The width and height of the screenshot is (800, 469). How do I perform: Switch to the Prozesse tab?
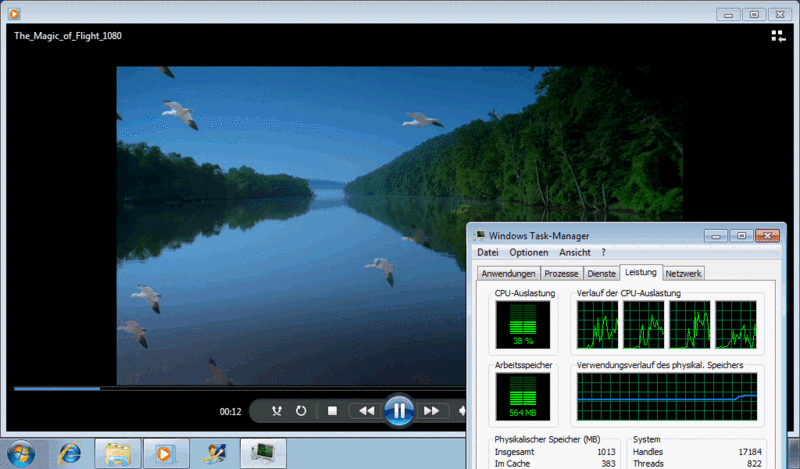[561, 274]
